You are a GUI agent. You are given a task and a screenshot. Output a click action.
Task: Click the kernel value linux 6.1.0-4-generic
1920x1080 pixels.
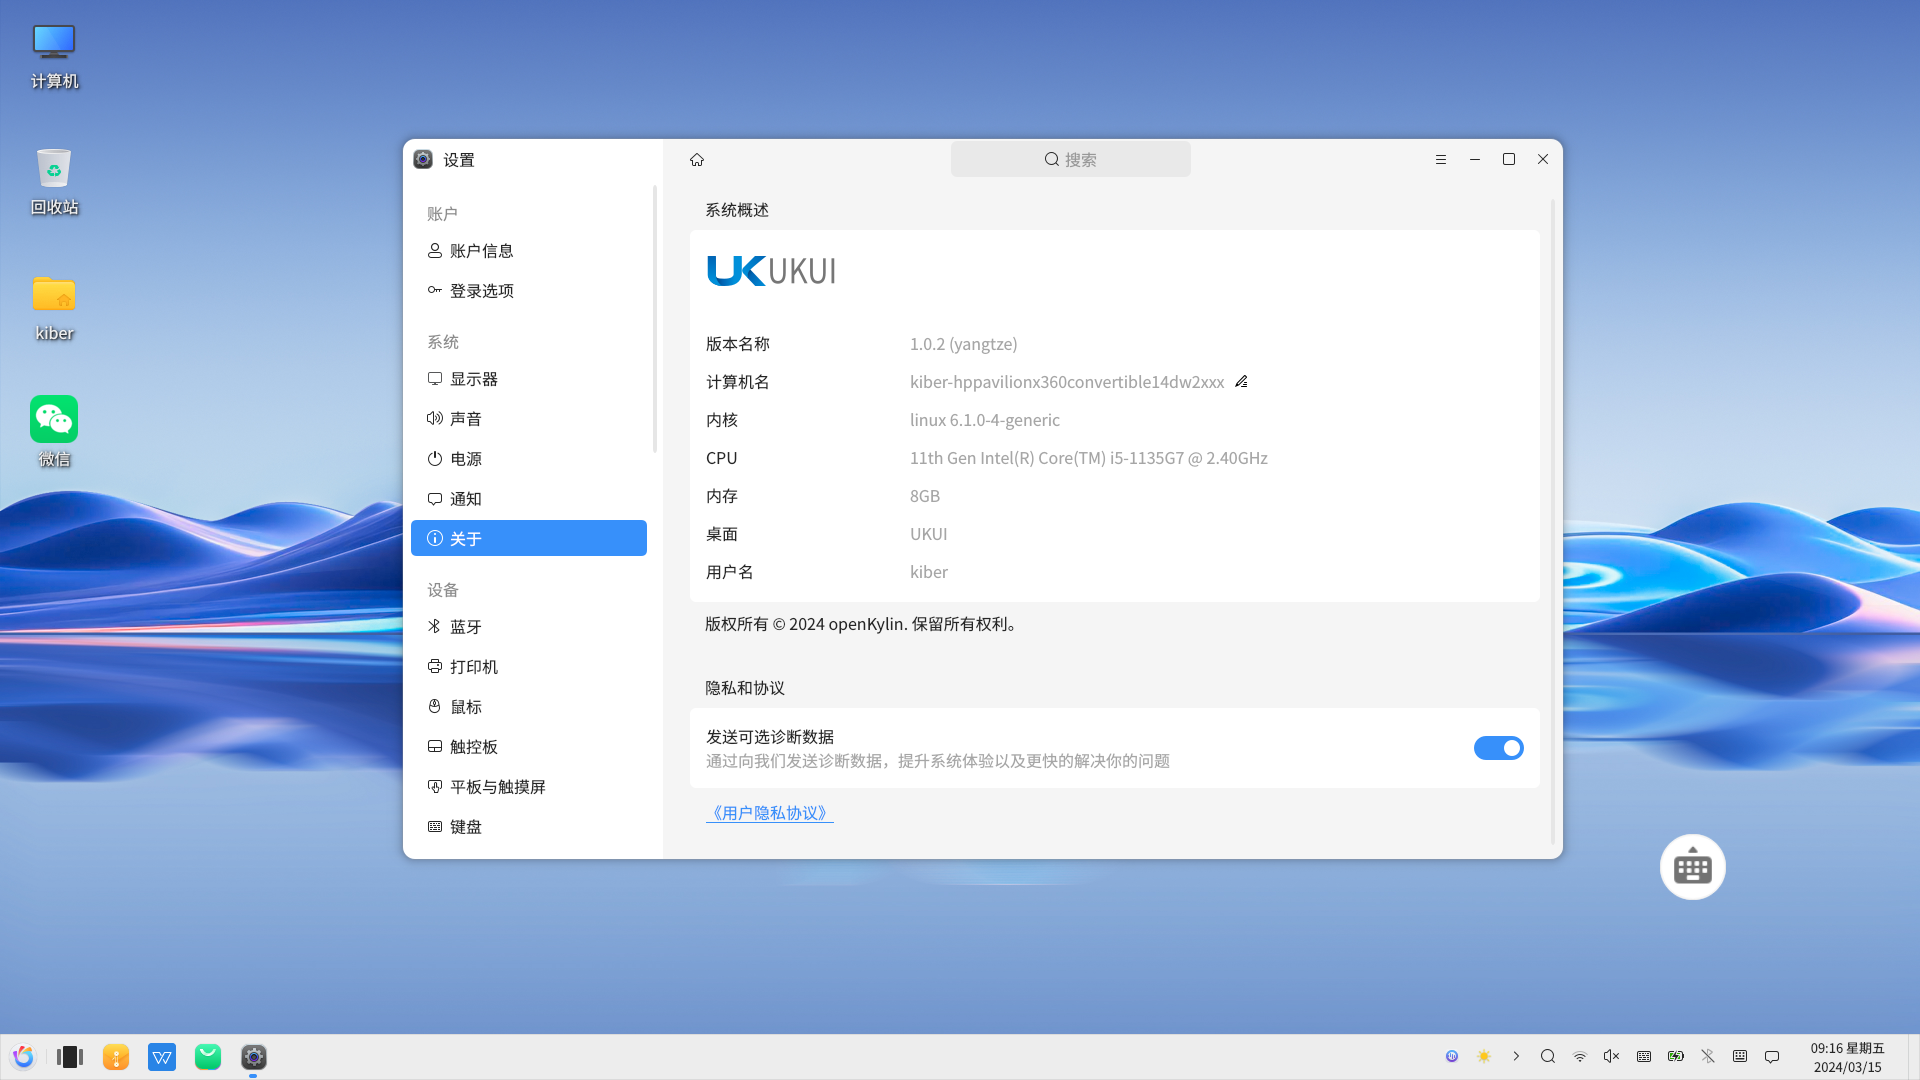(985, 420)
